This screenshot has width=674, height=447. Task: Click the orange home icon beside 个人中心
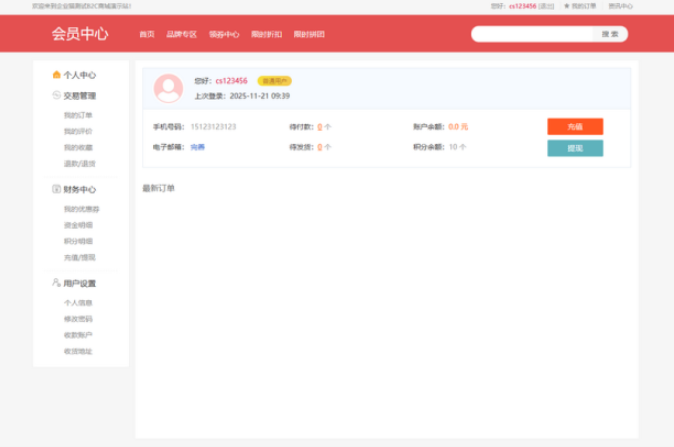[56, 75]
